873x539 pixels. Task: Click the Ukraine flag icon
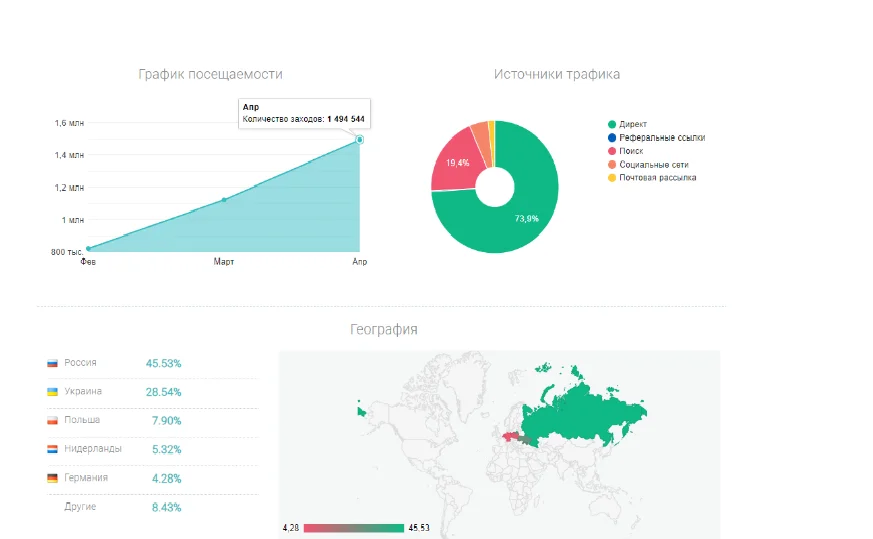pyautogui.click(x=52, y=392)
